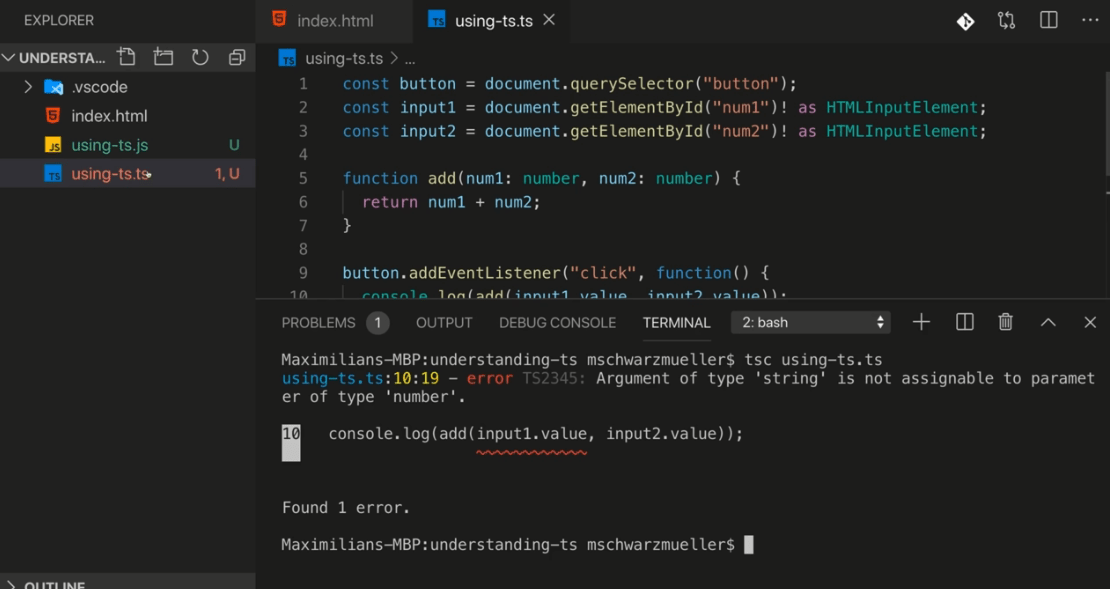Switch to the index.html editor tab

[334, 21]
